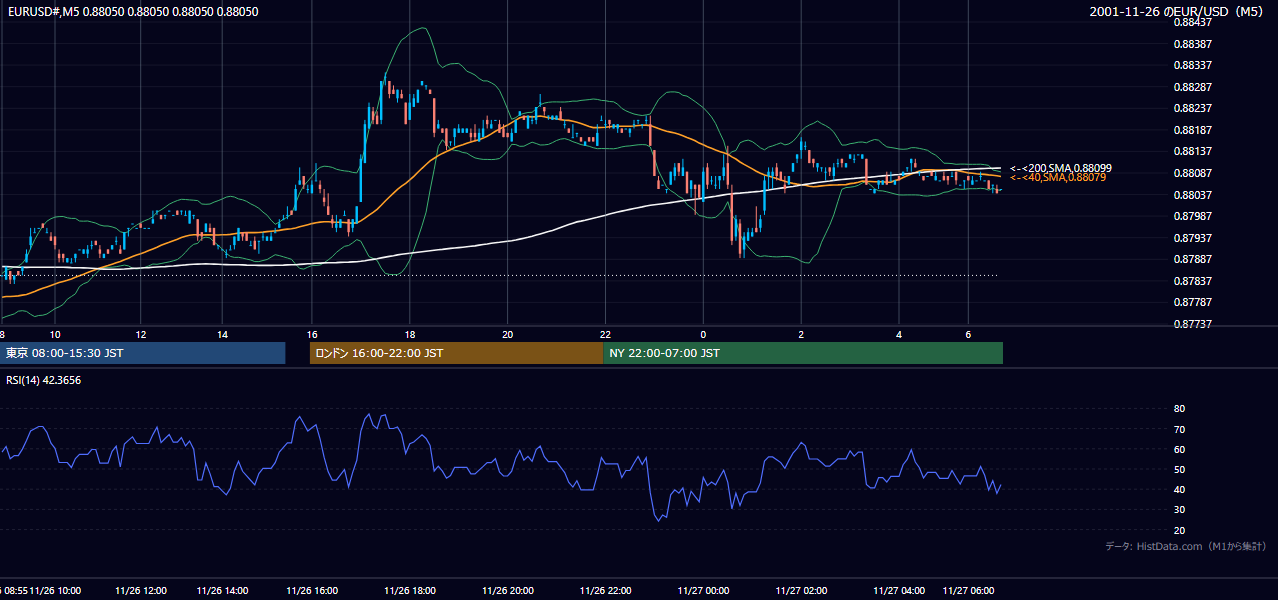Screen dimensions: 1278x600
Task: Click hour 4 under the price chart
Action: coord(899,334)
